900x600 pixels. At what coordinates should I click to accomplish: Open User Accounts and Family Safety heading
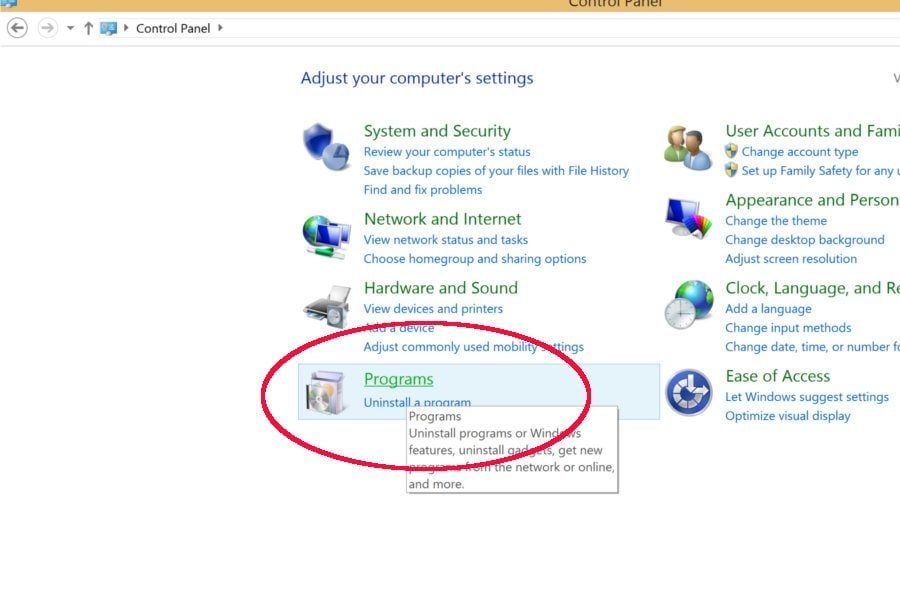(812, 131)
